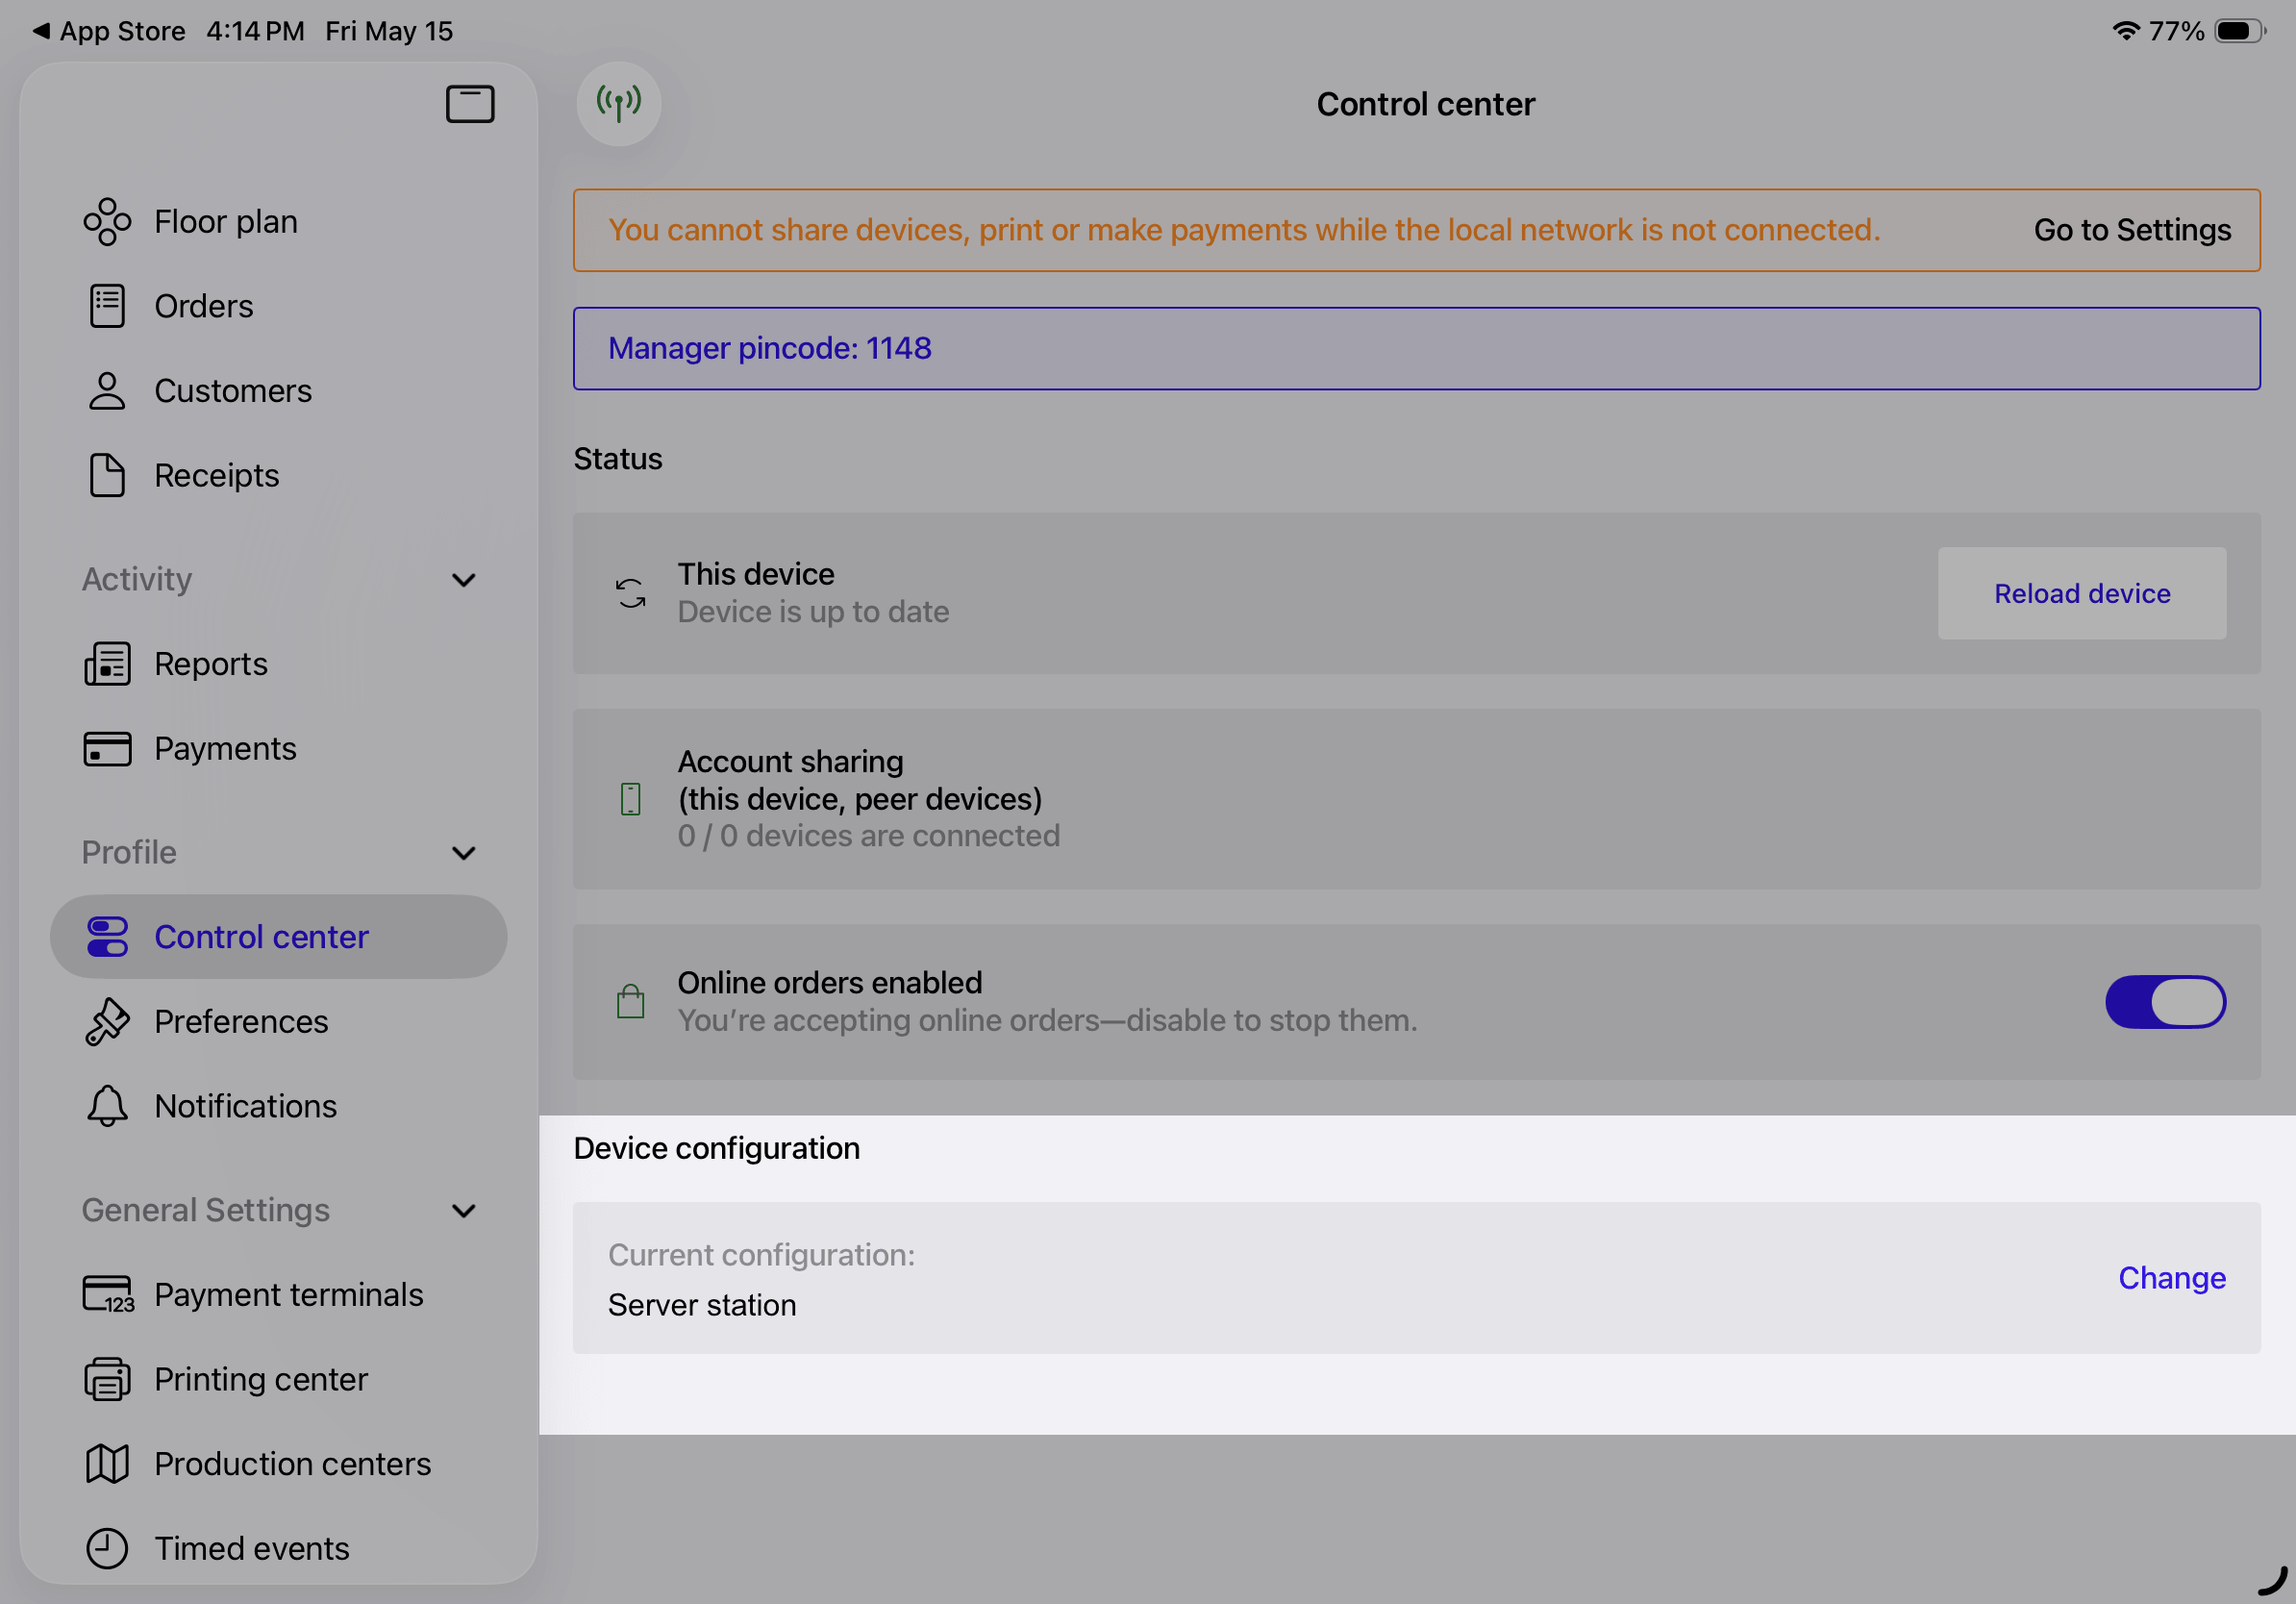Screen dimensions: 2296x1604
Task: Tap the Control center page title
Action: tap(1425, 104)
